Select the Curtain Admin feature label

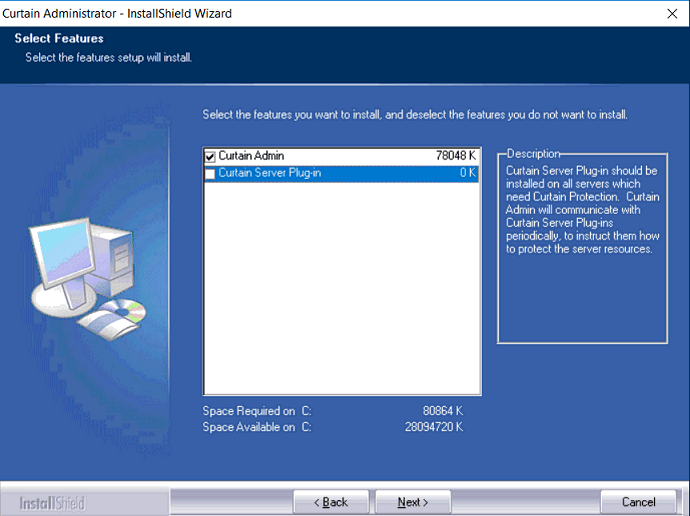point(251,157)
